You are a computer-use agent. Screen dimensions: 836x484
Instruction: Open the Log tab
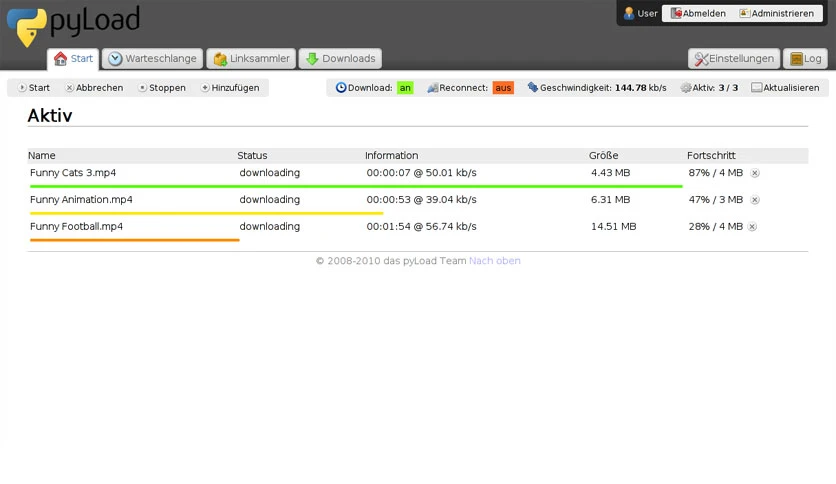point(806,59)
